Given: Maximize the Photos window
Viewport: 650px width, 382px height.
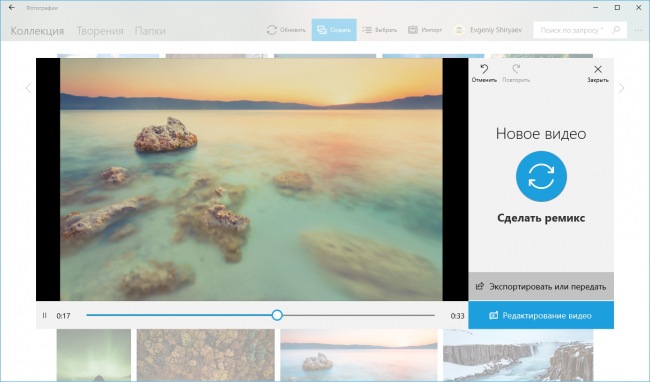Looking at the screenshot, I should point(617,7).
